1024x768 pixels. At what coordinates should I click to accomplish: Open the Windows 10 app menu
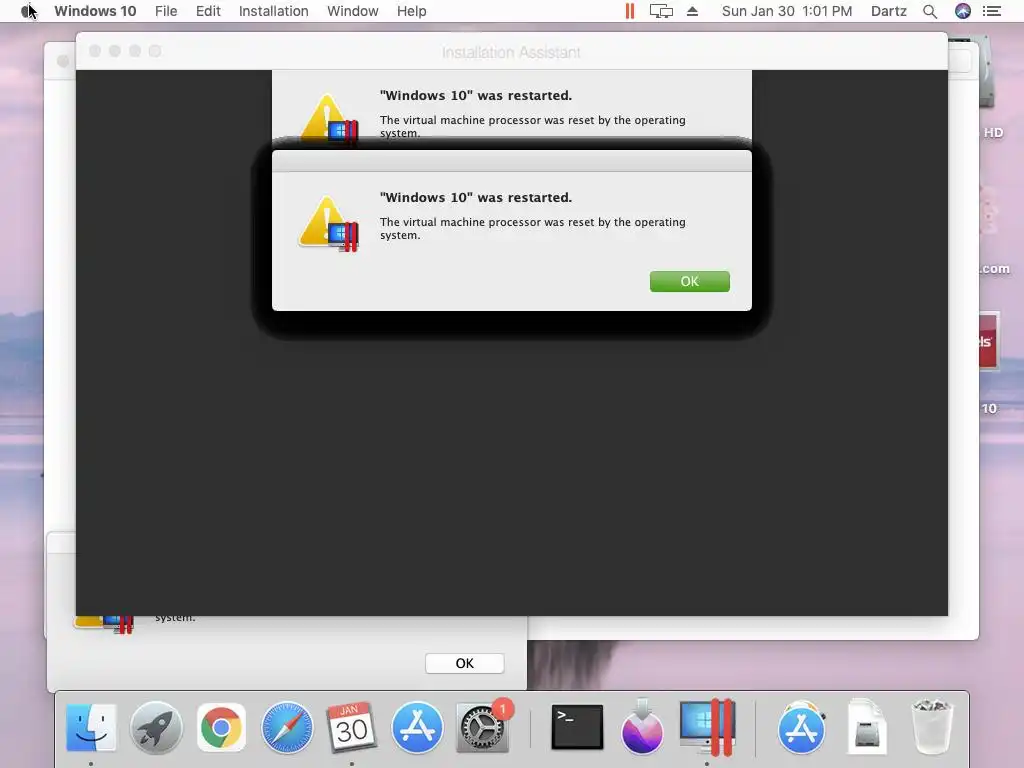tap(95, 11)
